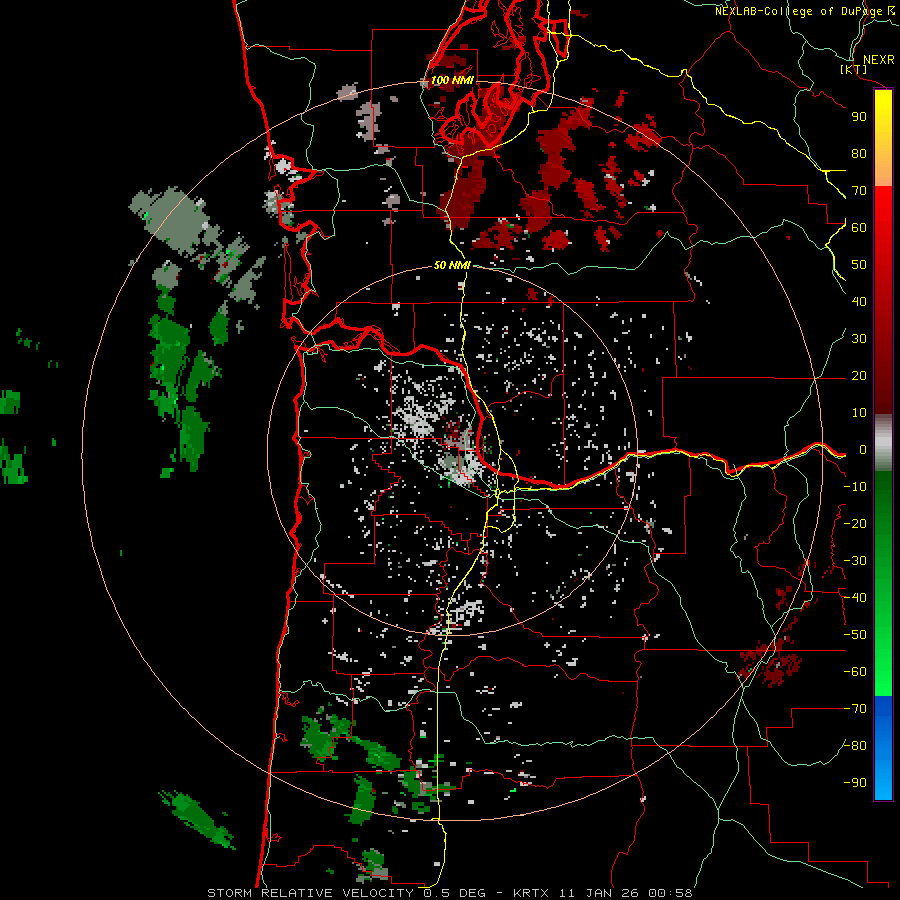The height and width of the screenshot is (900, 900).
Task: Click the positive 10 knot scale label
Action: [859, 413]
